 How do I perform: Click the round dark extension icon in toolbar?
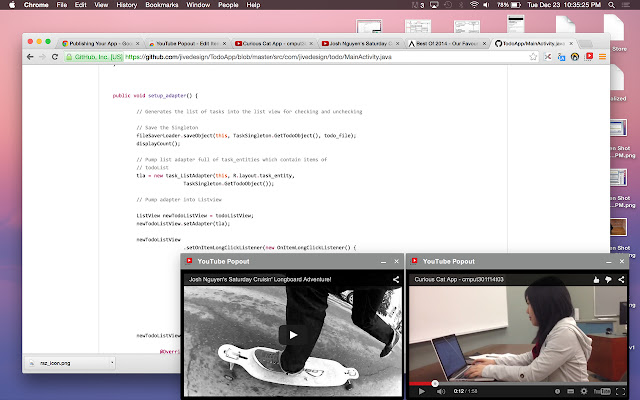(x=575, y=57)
